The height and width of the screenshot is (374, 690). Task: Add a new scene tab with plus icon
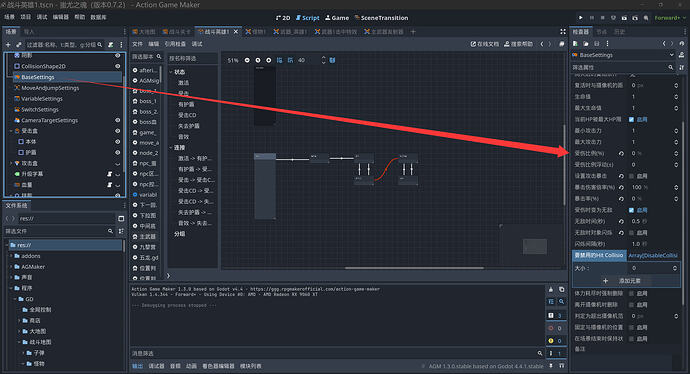[413, 32]
